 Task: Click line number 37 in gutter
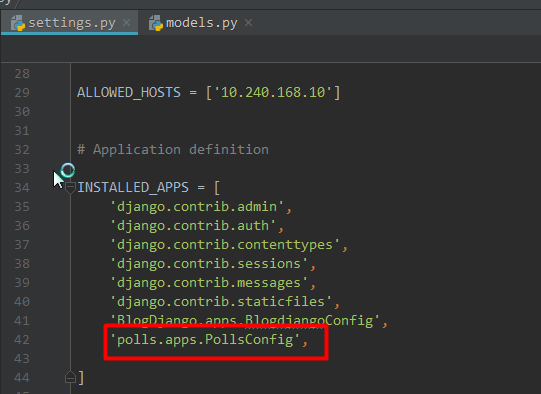click(22, 245)
